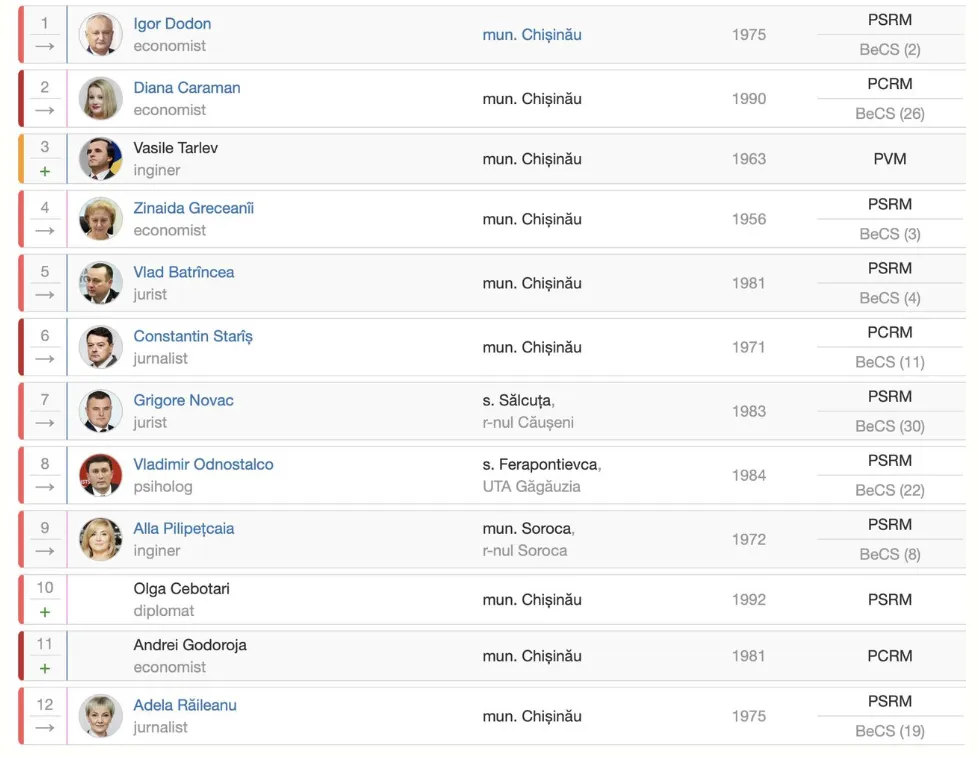This screenshot has height=757, width=978.
Task: Click Igor Dodon's profile photo
Action: pyautogui.click(x=100, y=35)
